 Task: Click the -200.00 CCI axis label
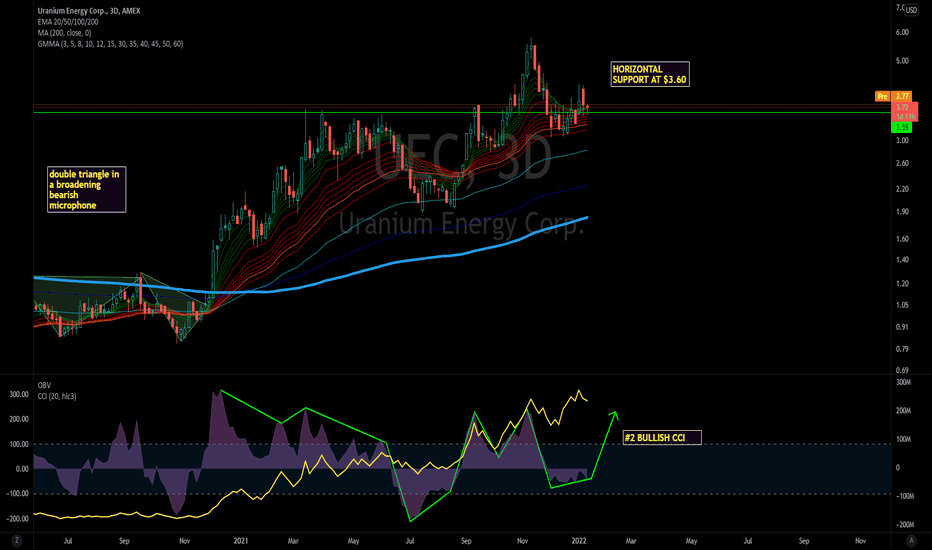[18, 518]
